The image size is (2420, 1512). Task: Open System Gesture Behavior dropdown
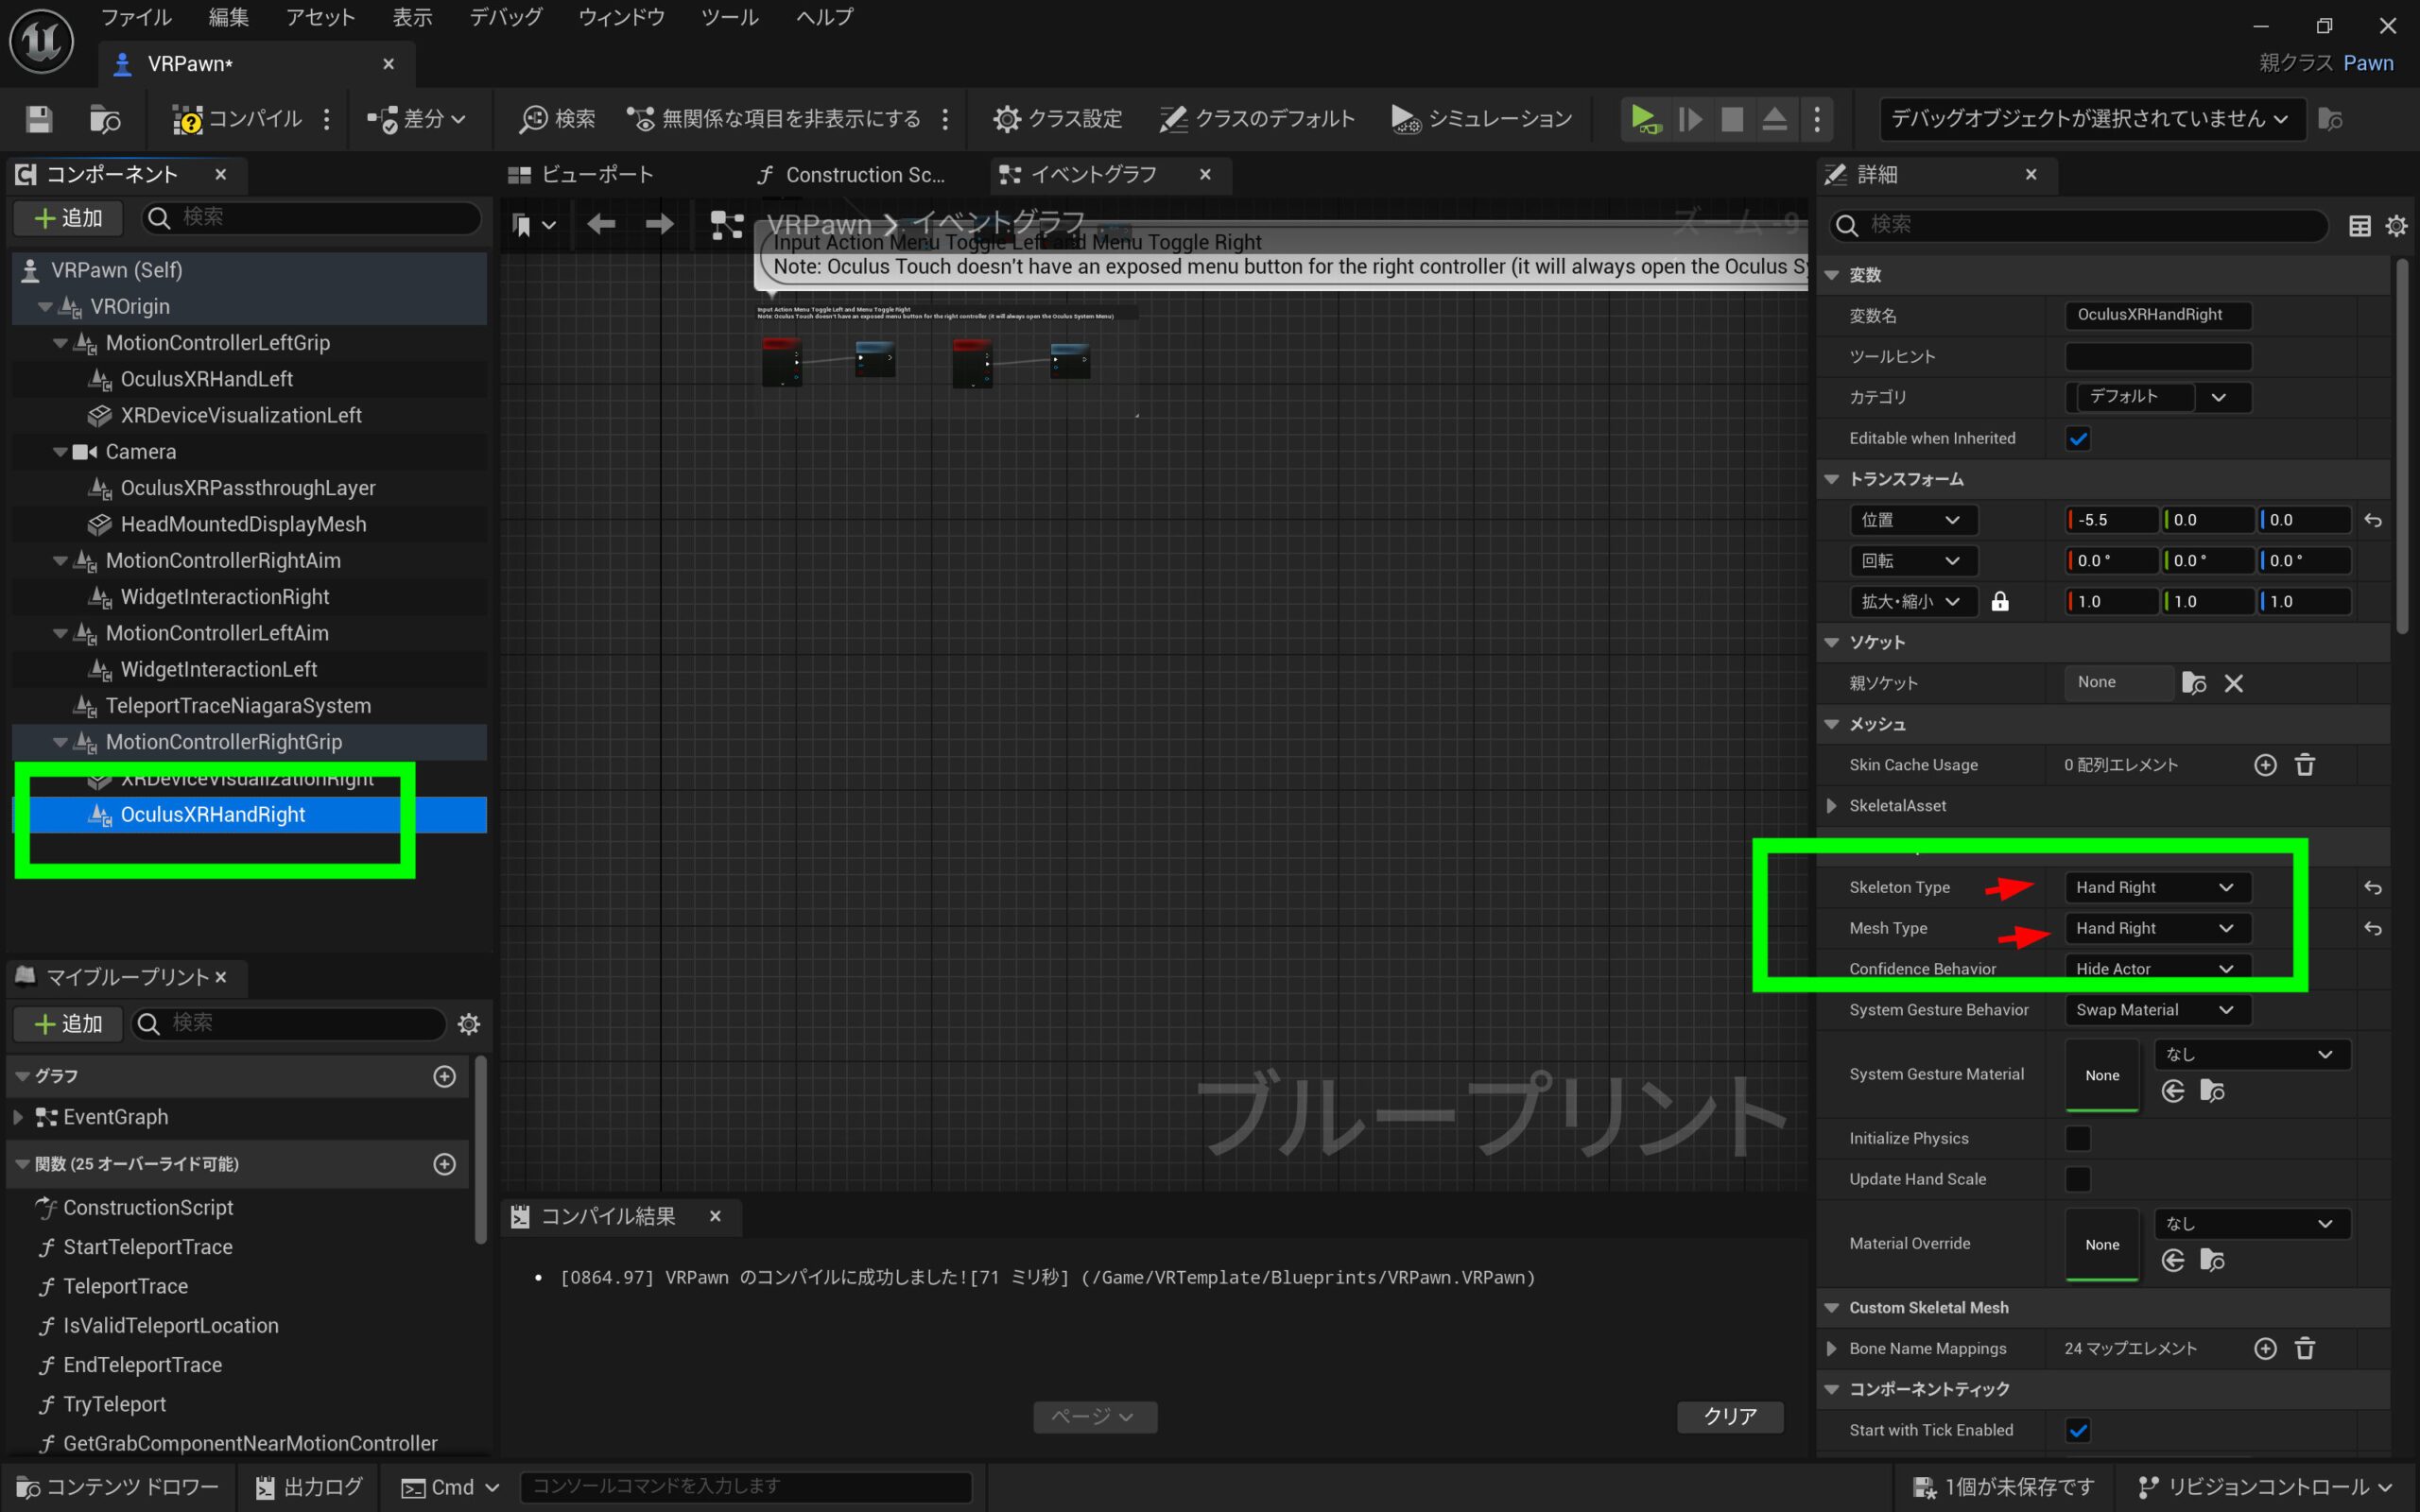pos(2156,1010)
